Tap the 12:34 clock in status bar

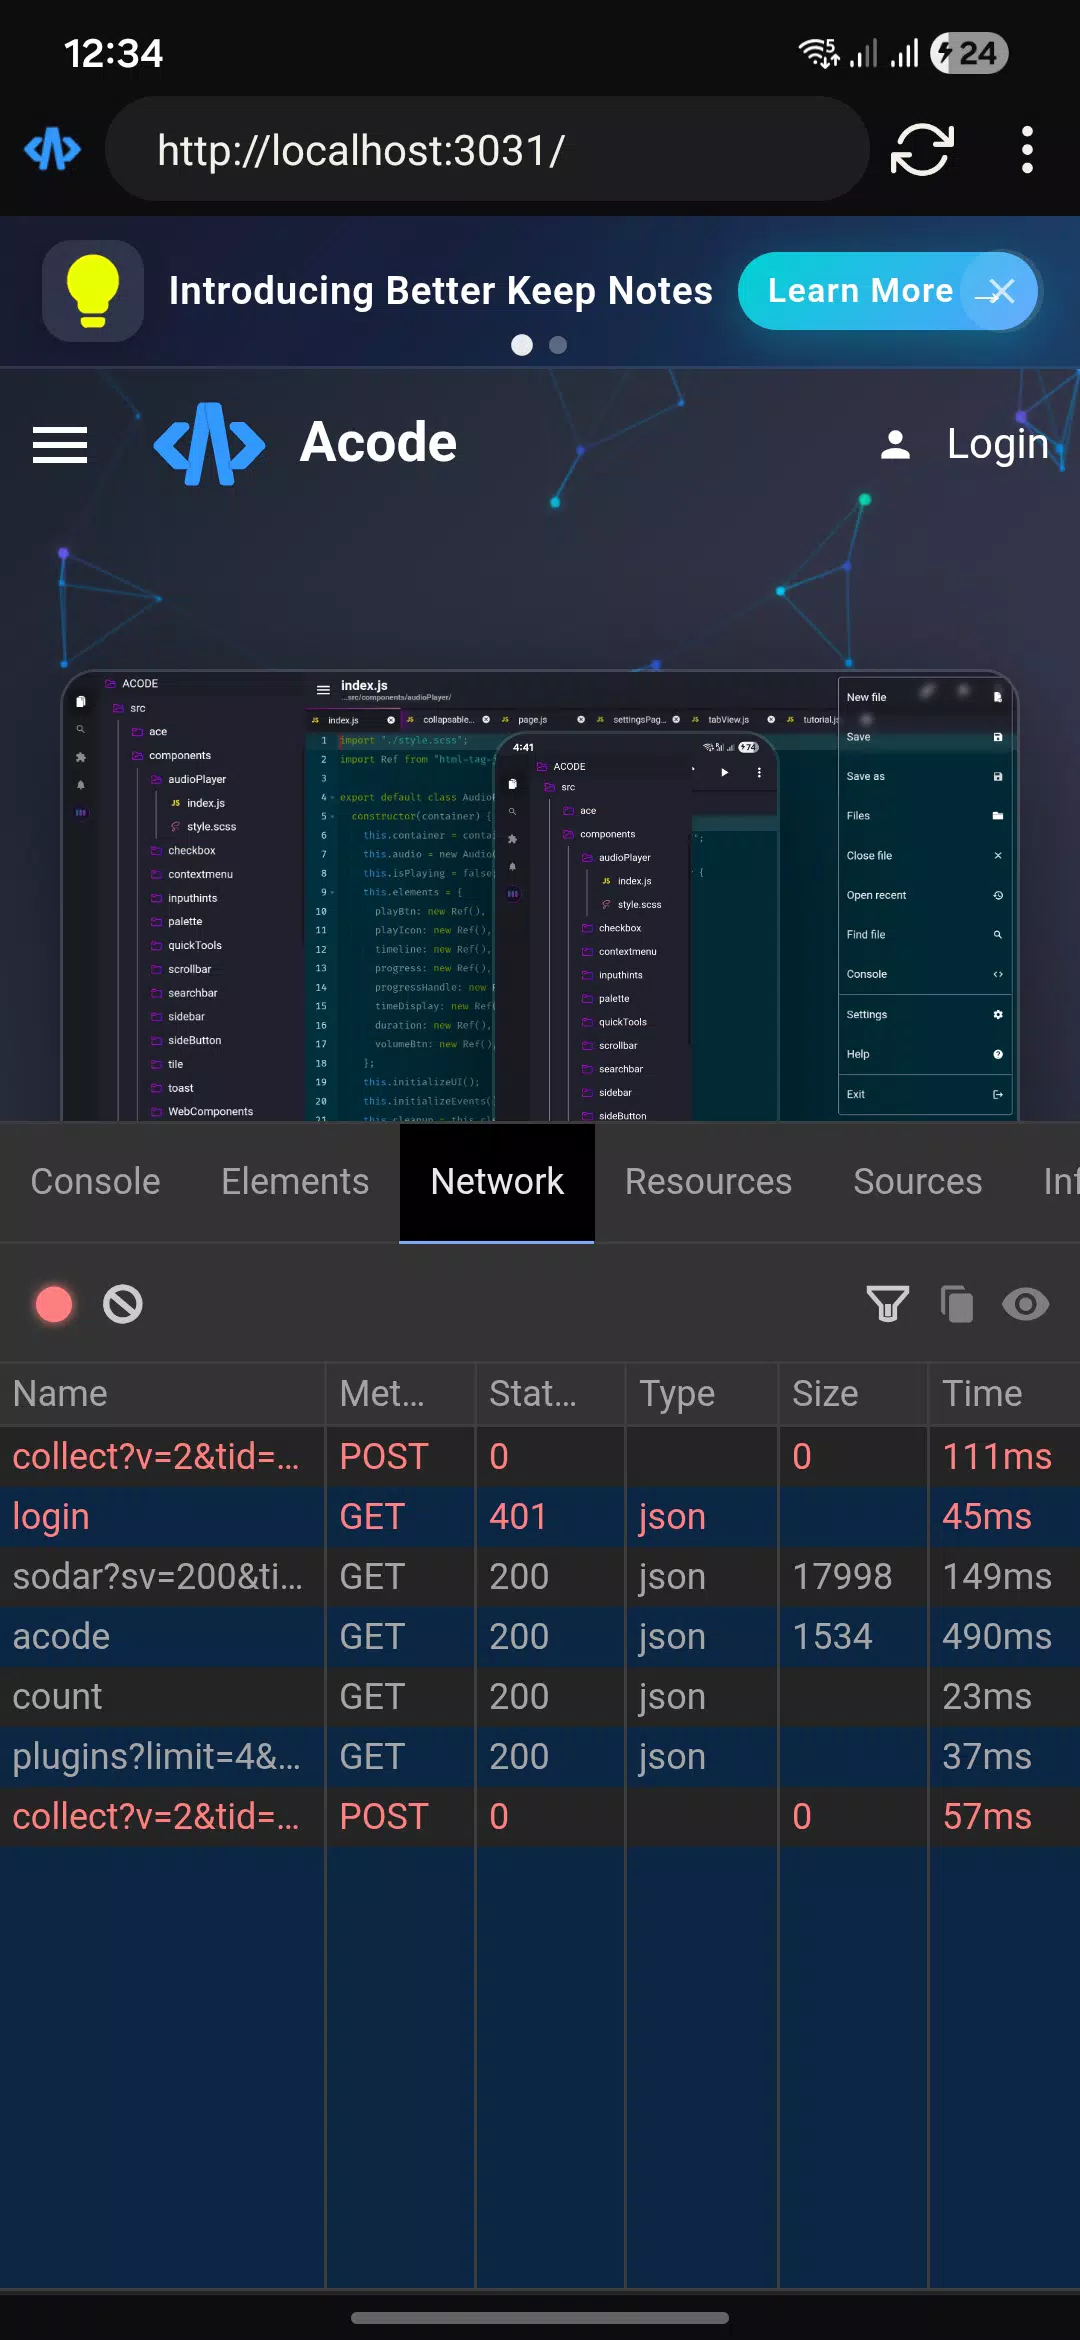(113, 53)
